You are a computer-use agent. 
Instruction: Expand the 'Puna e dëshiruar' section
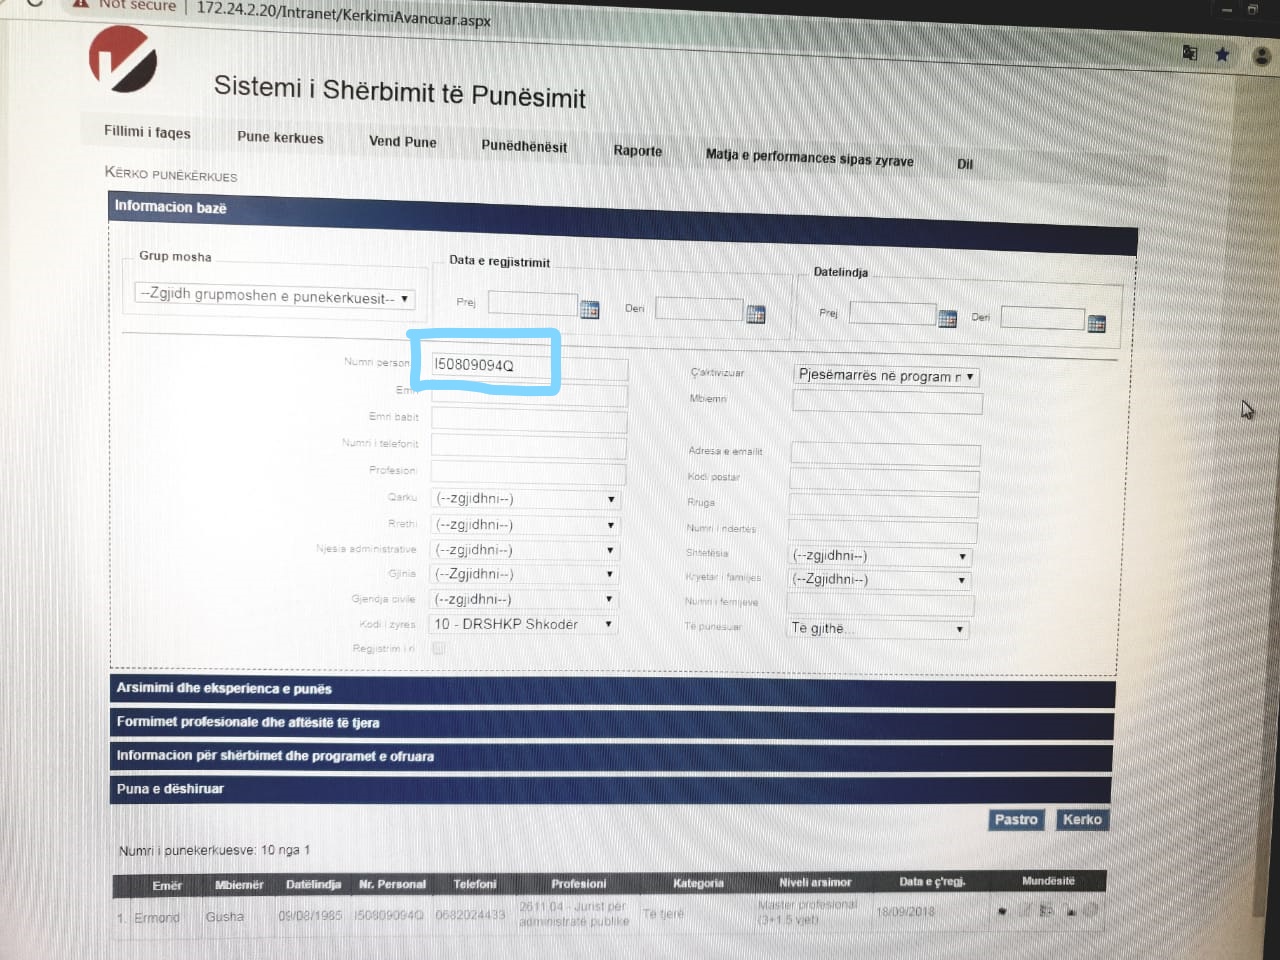tap(611, 789)
